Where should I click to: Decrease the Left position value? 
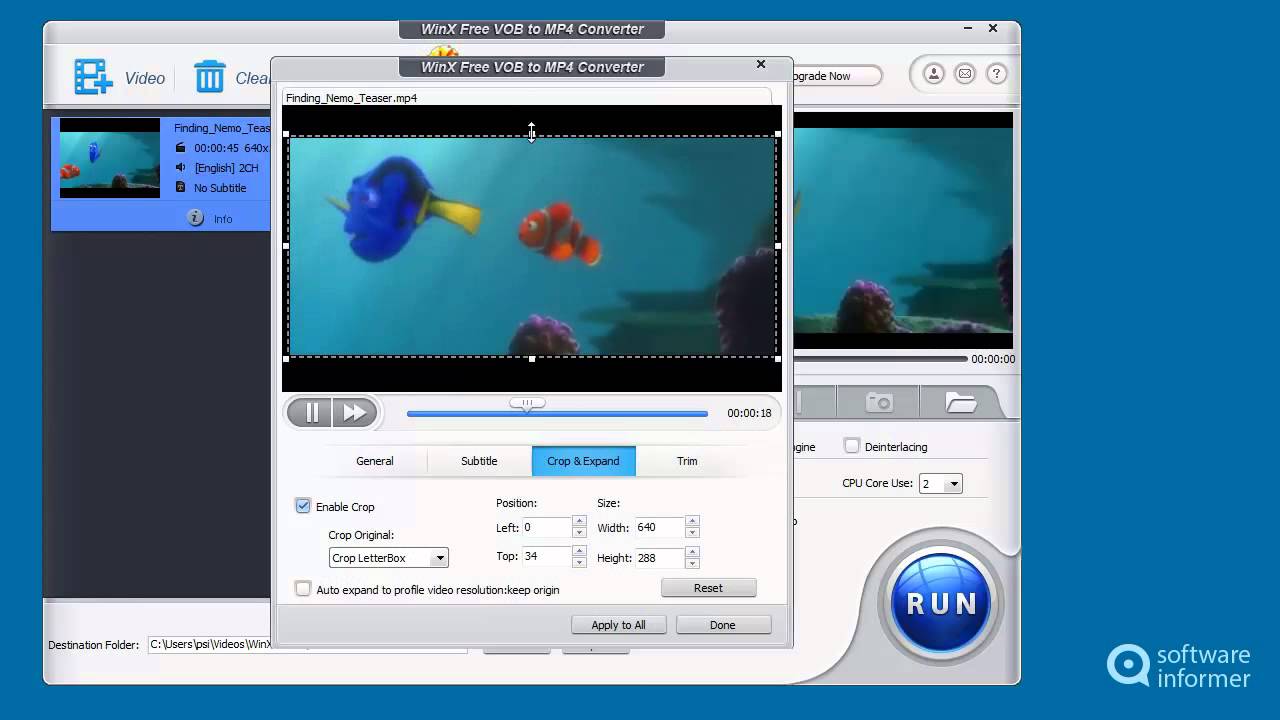point(579,532)
